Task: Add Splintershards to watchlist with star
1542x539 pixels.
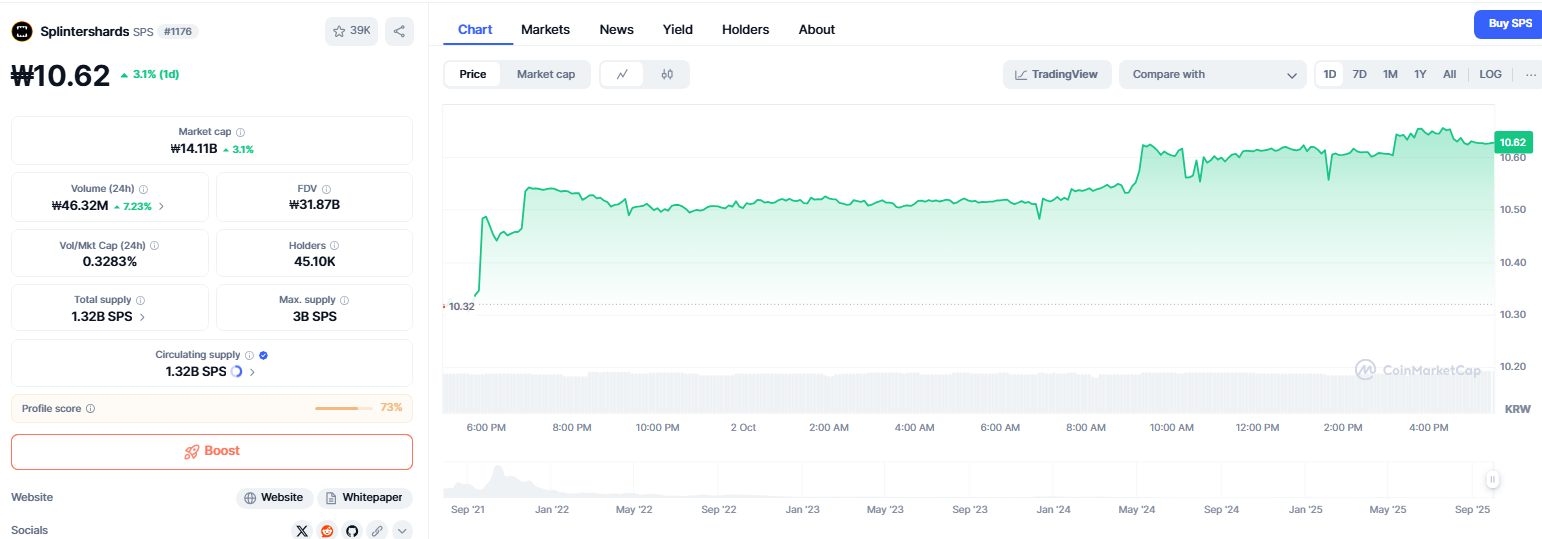Action: 351,31
